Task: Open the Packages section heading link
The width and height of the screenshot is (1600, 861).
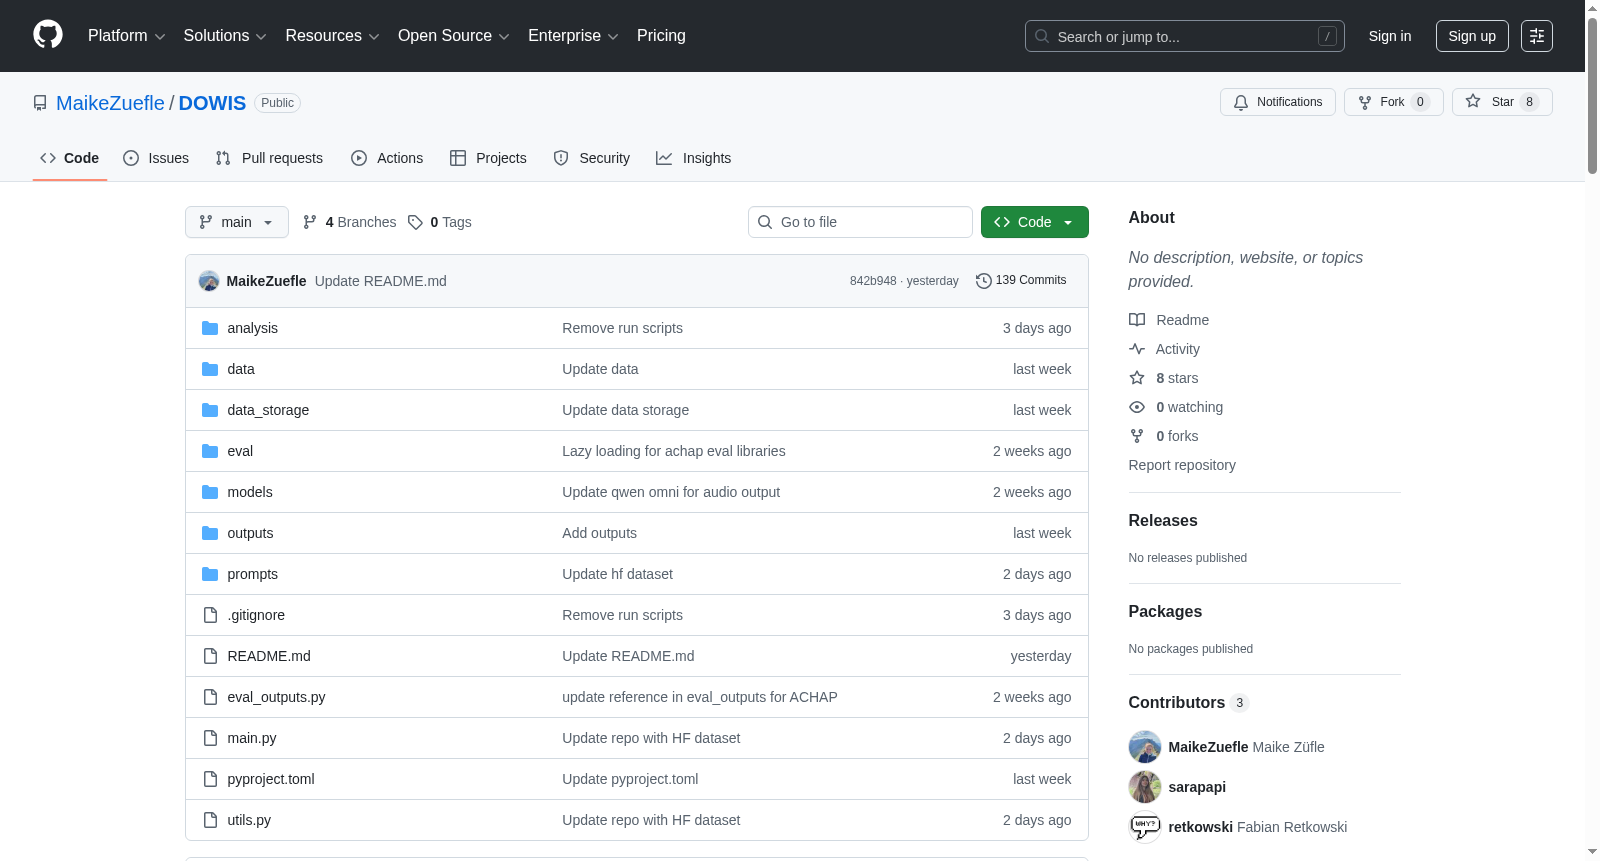Action: tap(1165, 612)
